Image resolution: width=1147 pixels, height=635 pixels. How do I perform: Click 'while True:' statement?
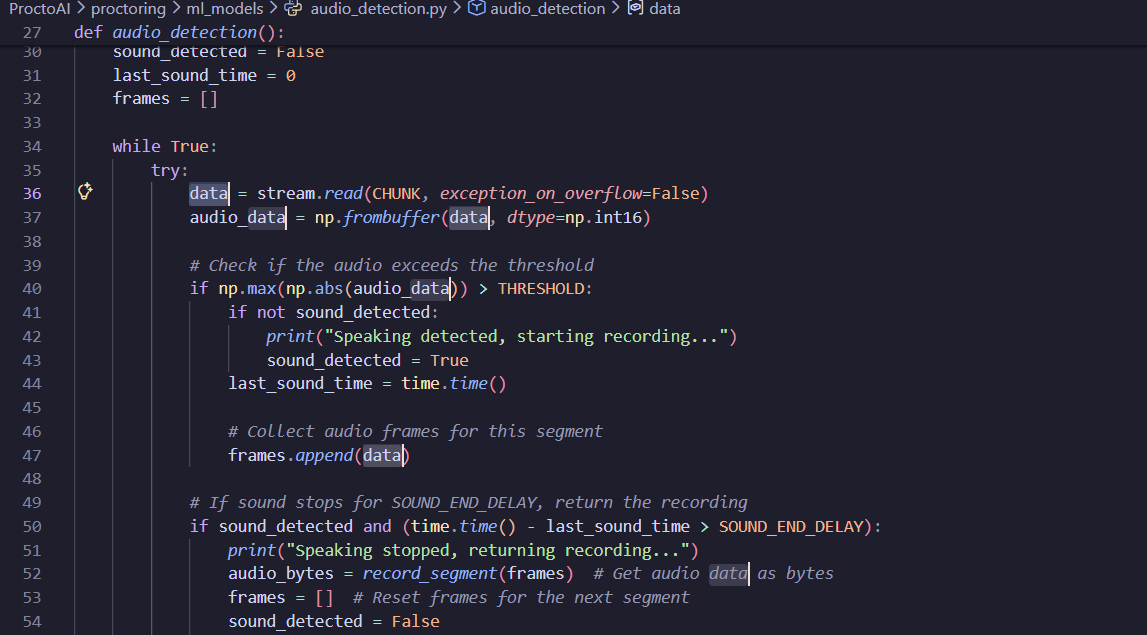point(165,146)
